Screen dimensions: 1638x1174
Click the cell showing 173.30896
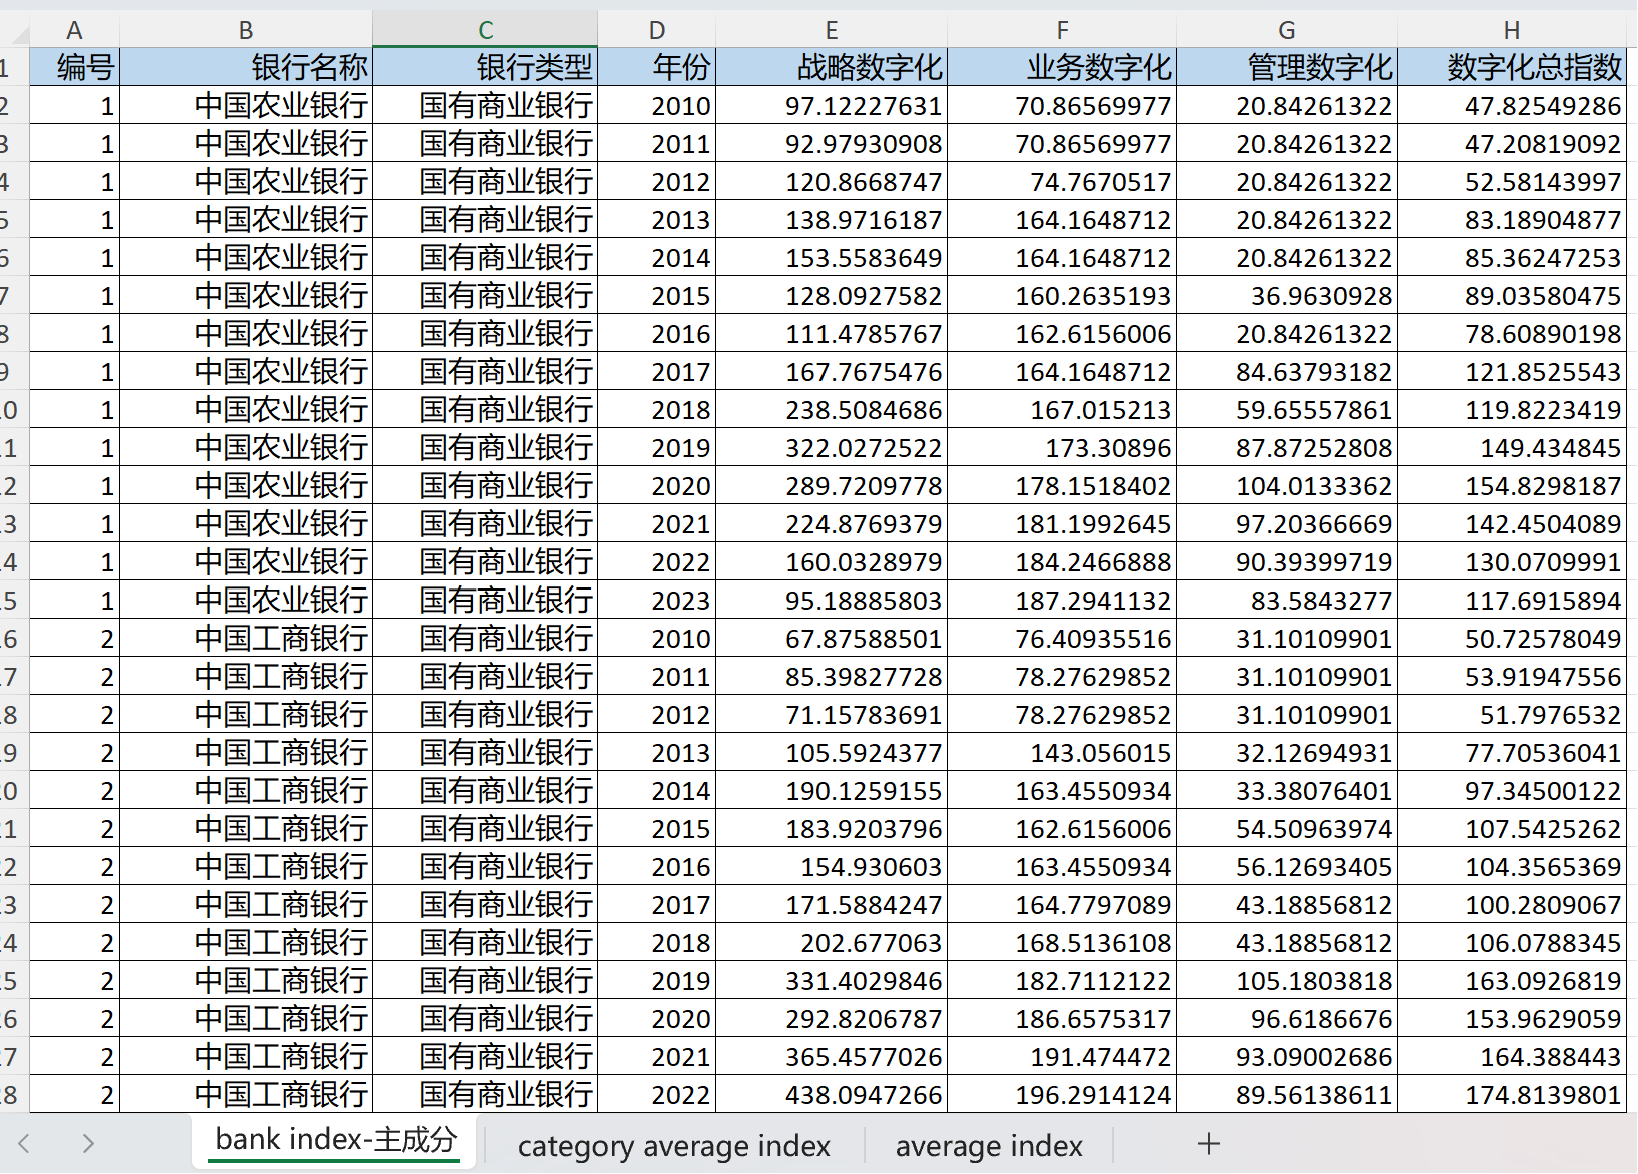(x=1062, y=447)
